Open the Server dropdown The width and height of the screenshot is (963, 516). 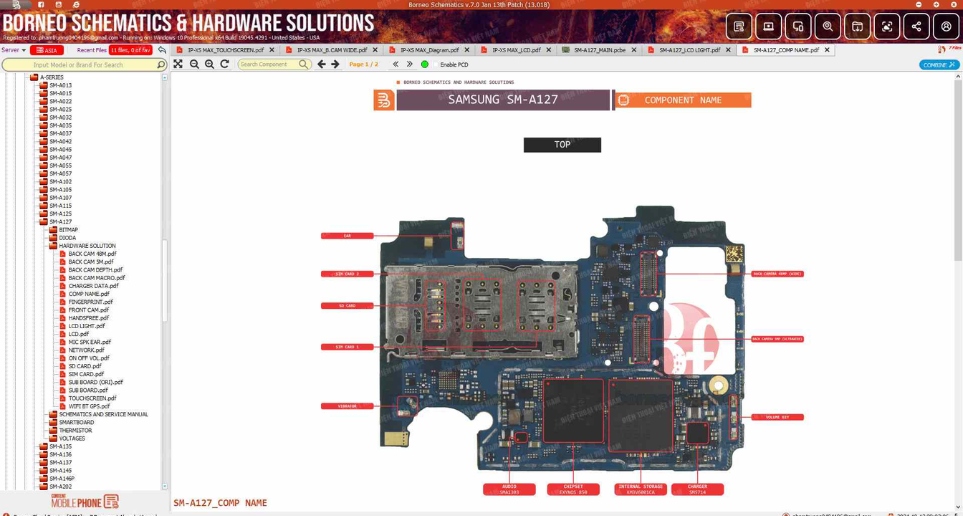[x=14, y=50]
